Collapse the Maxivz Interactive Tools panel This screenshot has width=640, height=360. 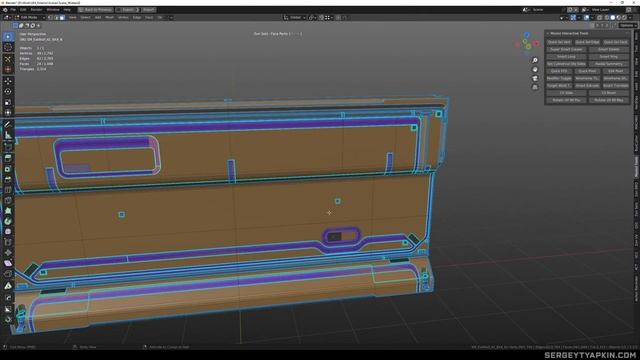click(548, 33)
